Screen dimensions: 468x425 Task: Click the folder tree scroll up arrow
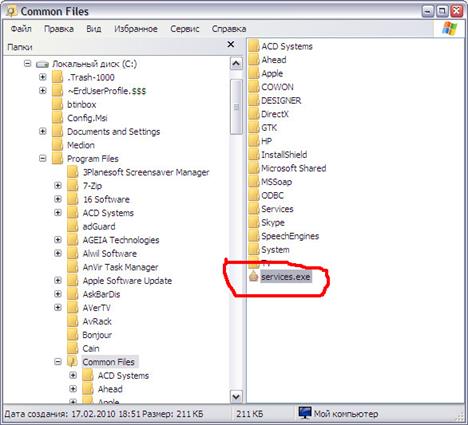point(236,63)
